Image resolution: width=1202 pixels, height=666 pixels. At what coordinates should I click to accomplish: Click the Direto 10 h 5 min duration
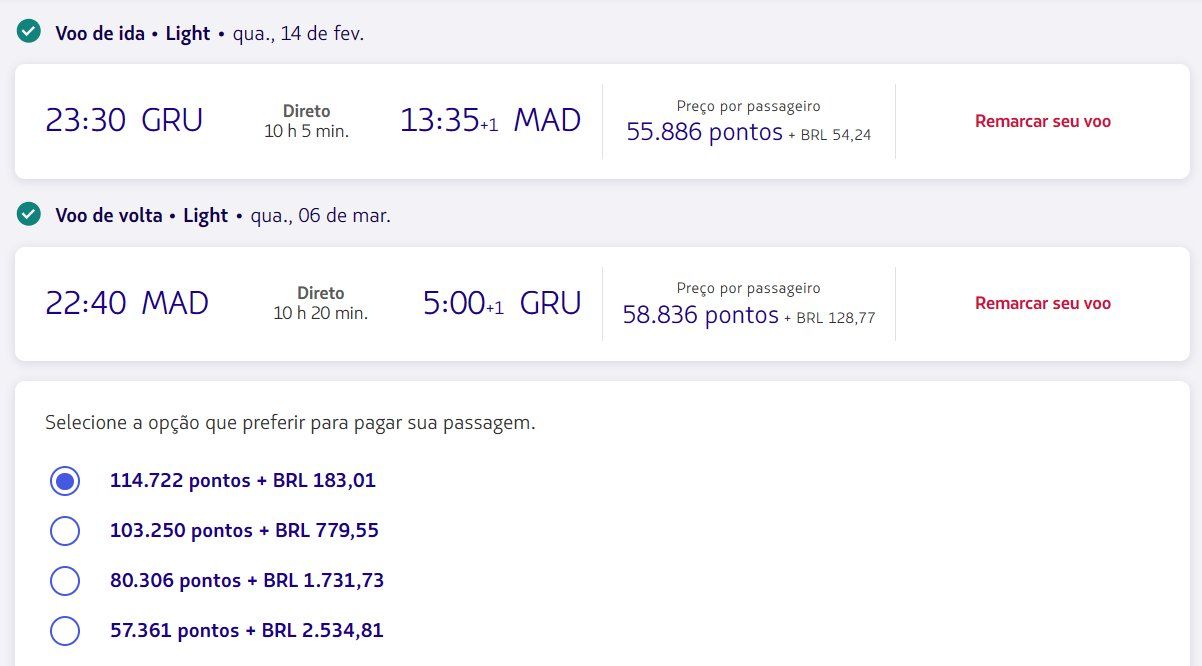[x=306, y=121]
